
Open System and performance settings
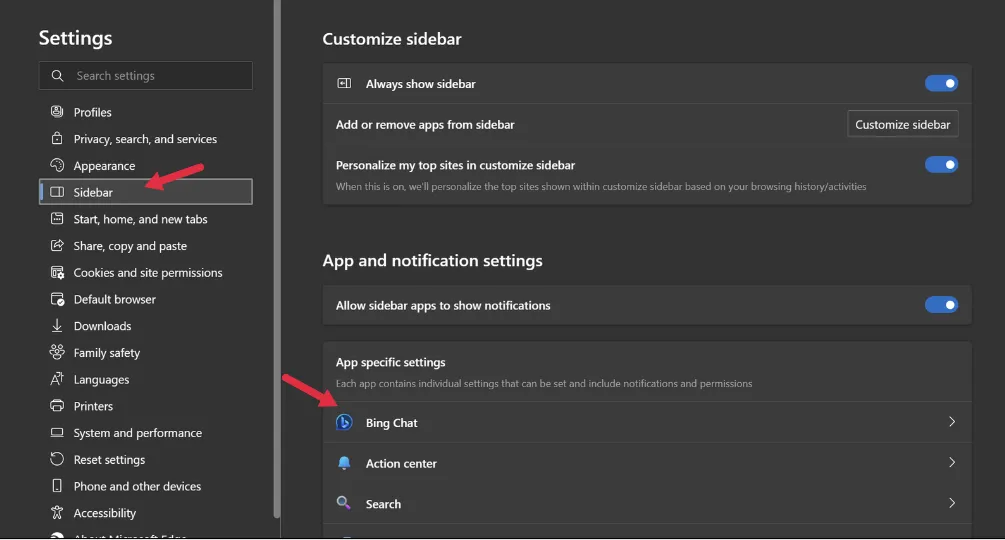(x=145, y=433)
